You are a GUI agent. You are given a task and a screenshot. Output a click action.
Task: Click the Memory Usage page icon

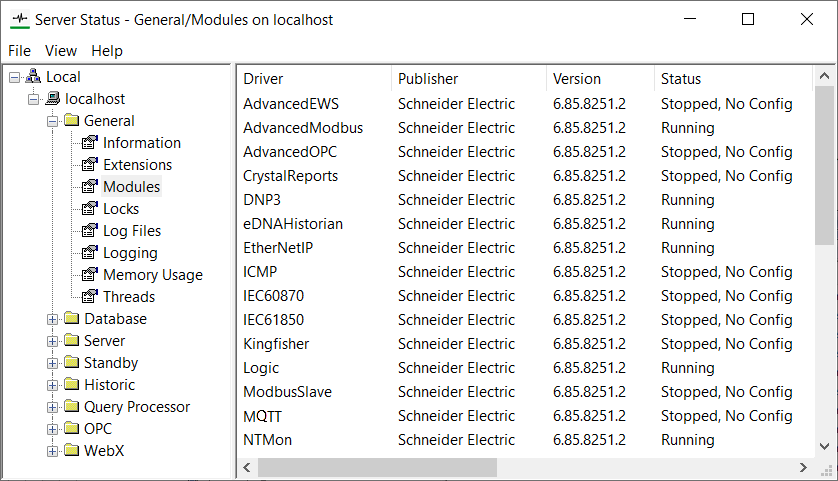(x=90, y=275)
